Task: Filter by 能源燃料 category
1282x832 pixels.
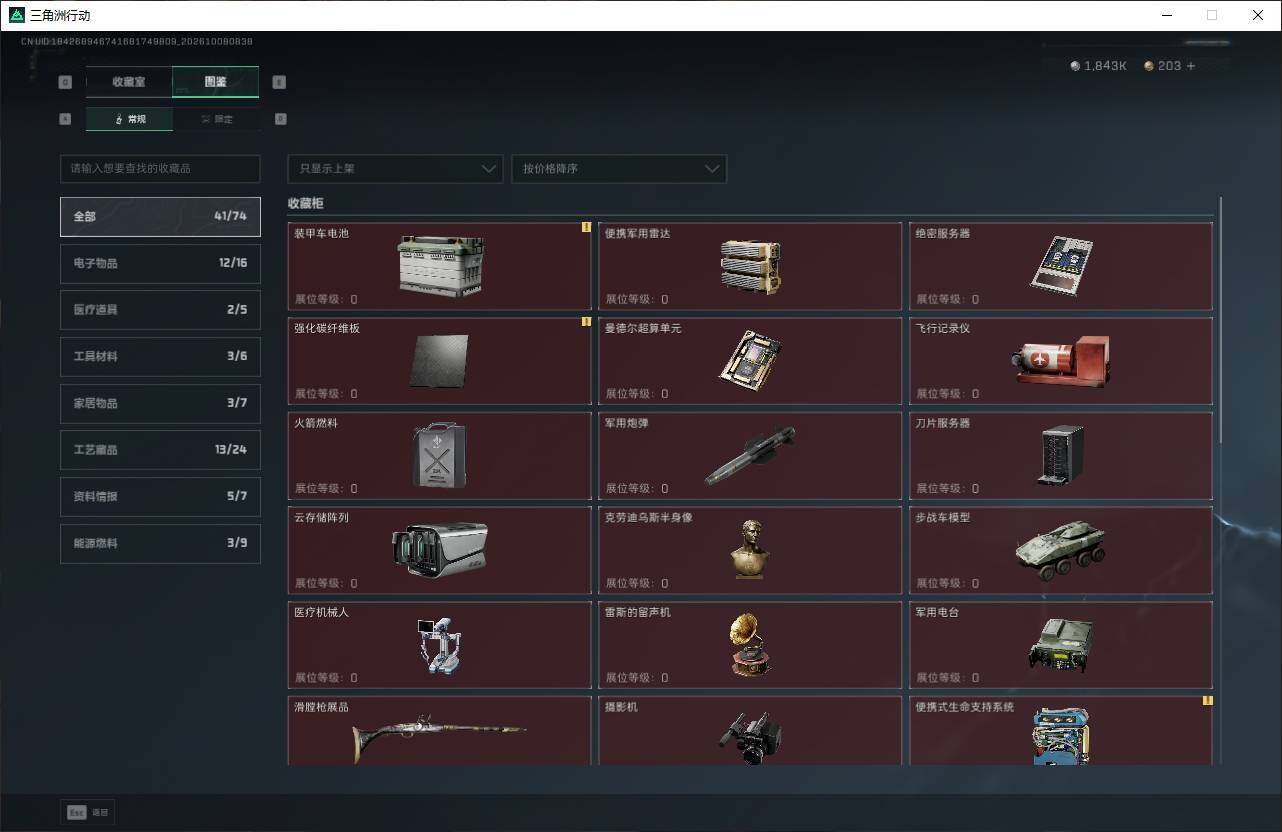Action: 160,543
